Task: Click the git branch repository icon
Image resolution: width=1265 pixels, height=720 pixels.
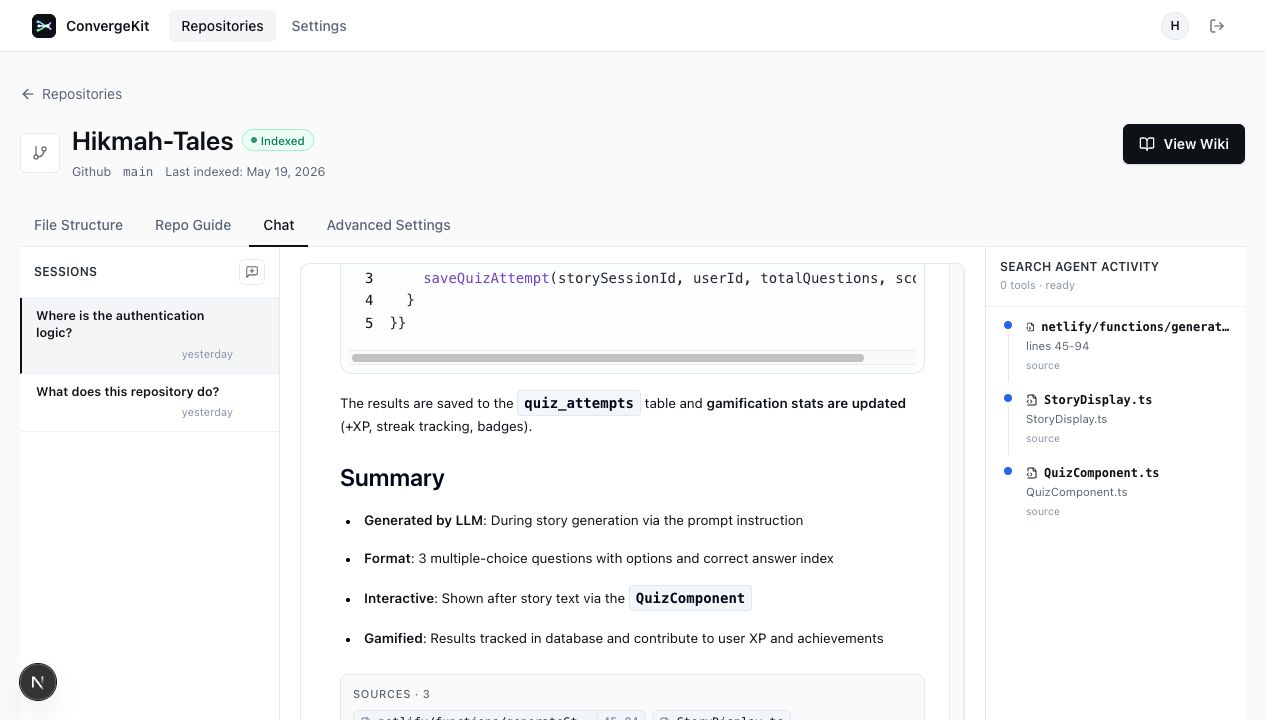Action: pyautogui.click(x=40, y=153)
